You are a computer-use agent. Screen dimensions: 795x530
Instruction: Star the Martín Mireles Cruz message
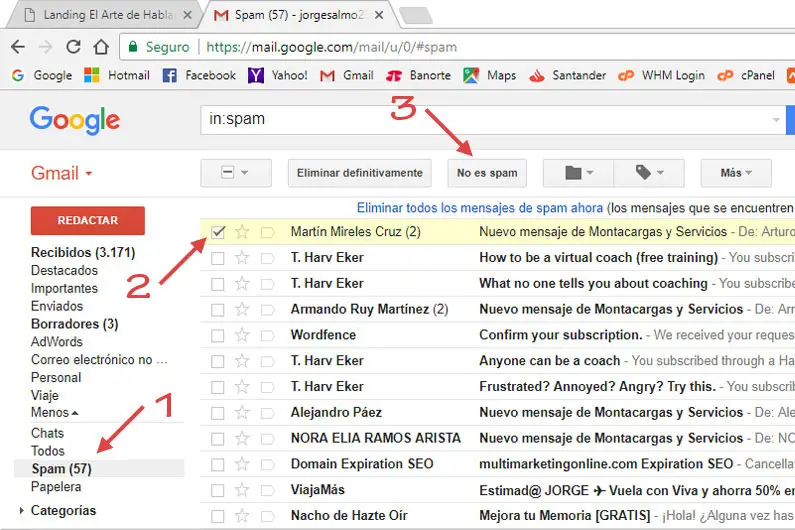[x=242, y=232]
